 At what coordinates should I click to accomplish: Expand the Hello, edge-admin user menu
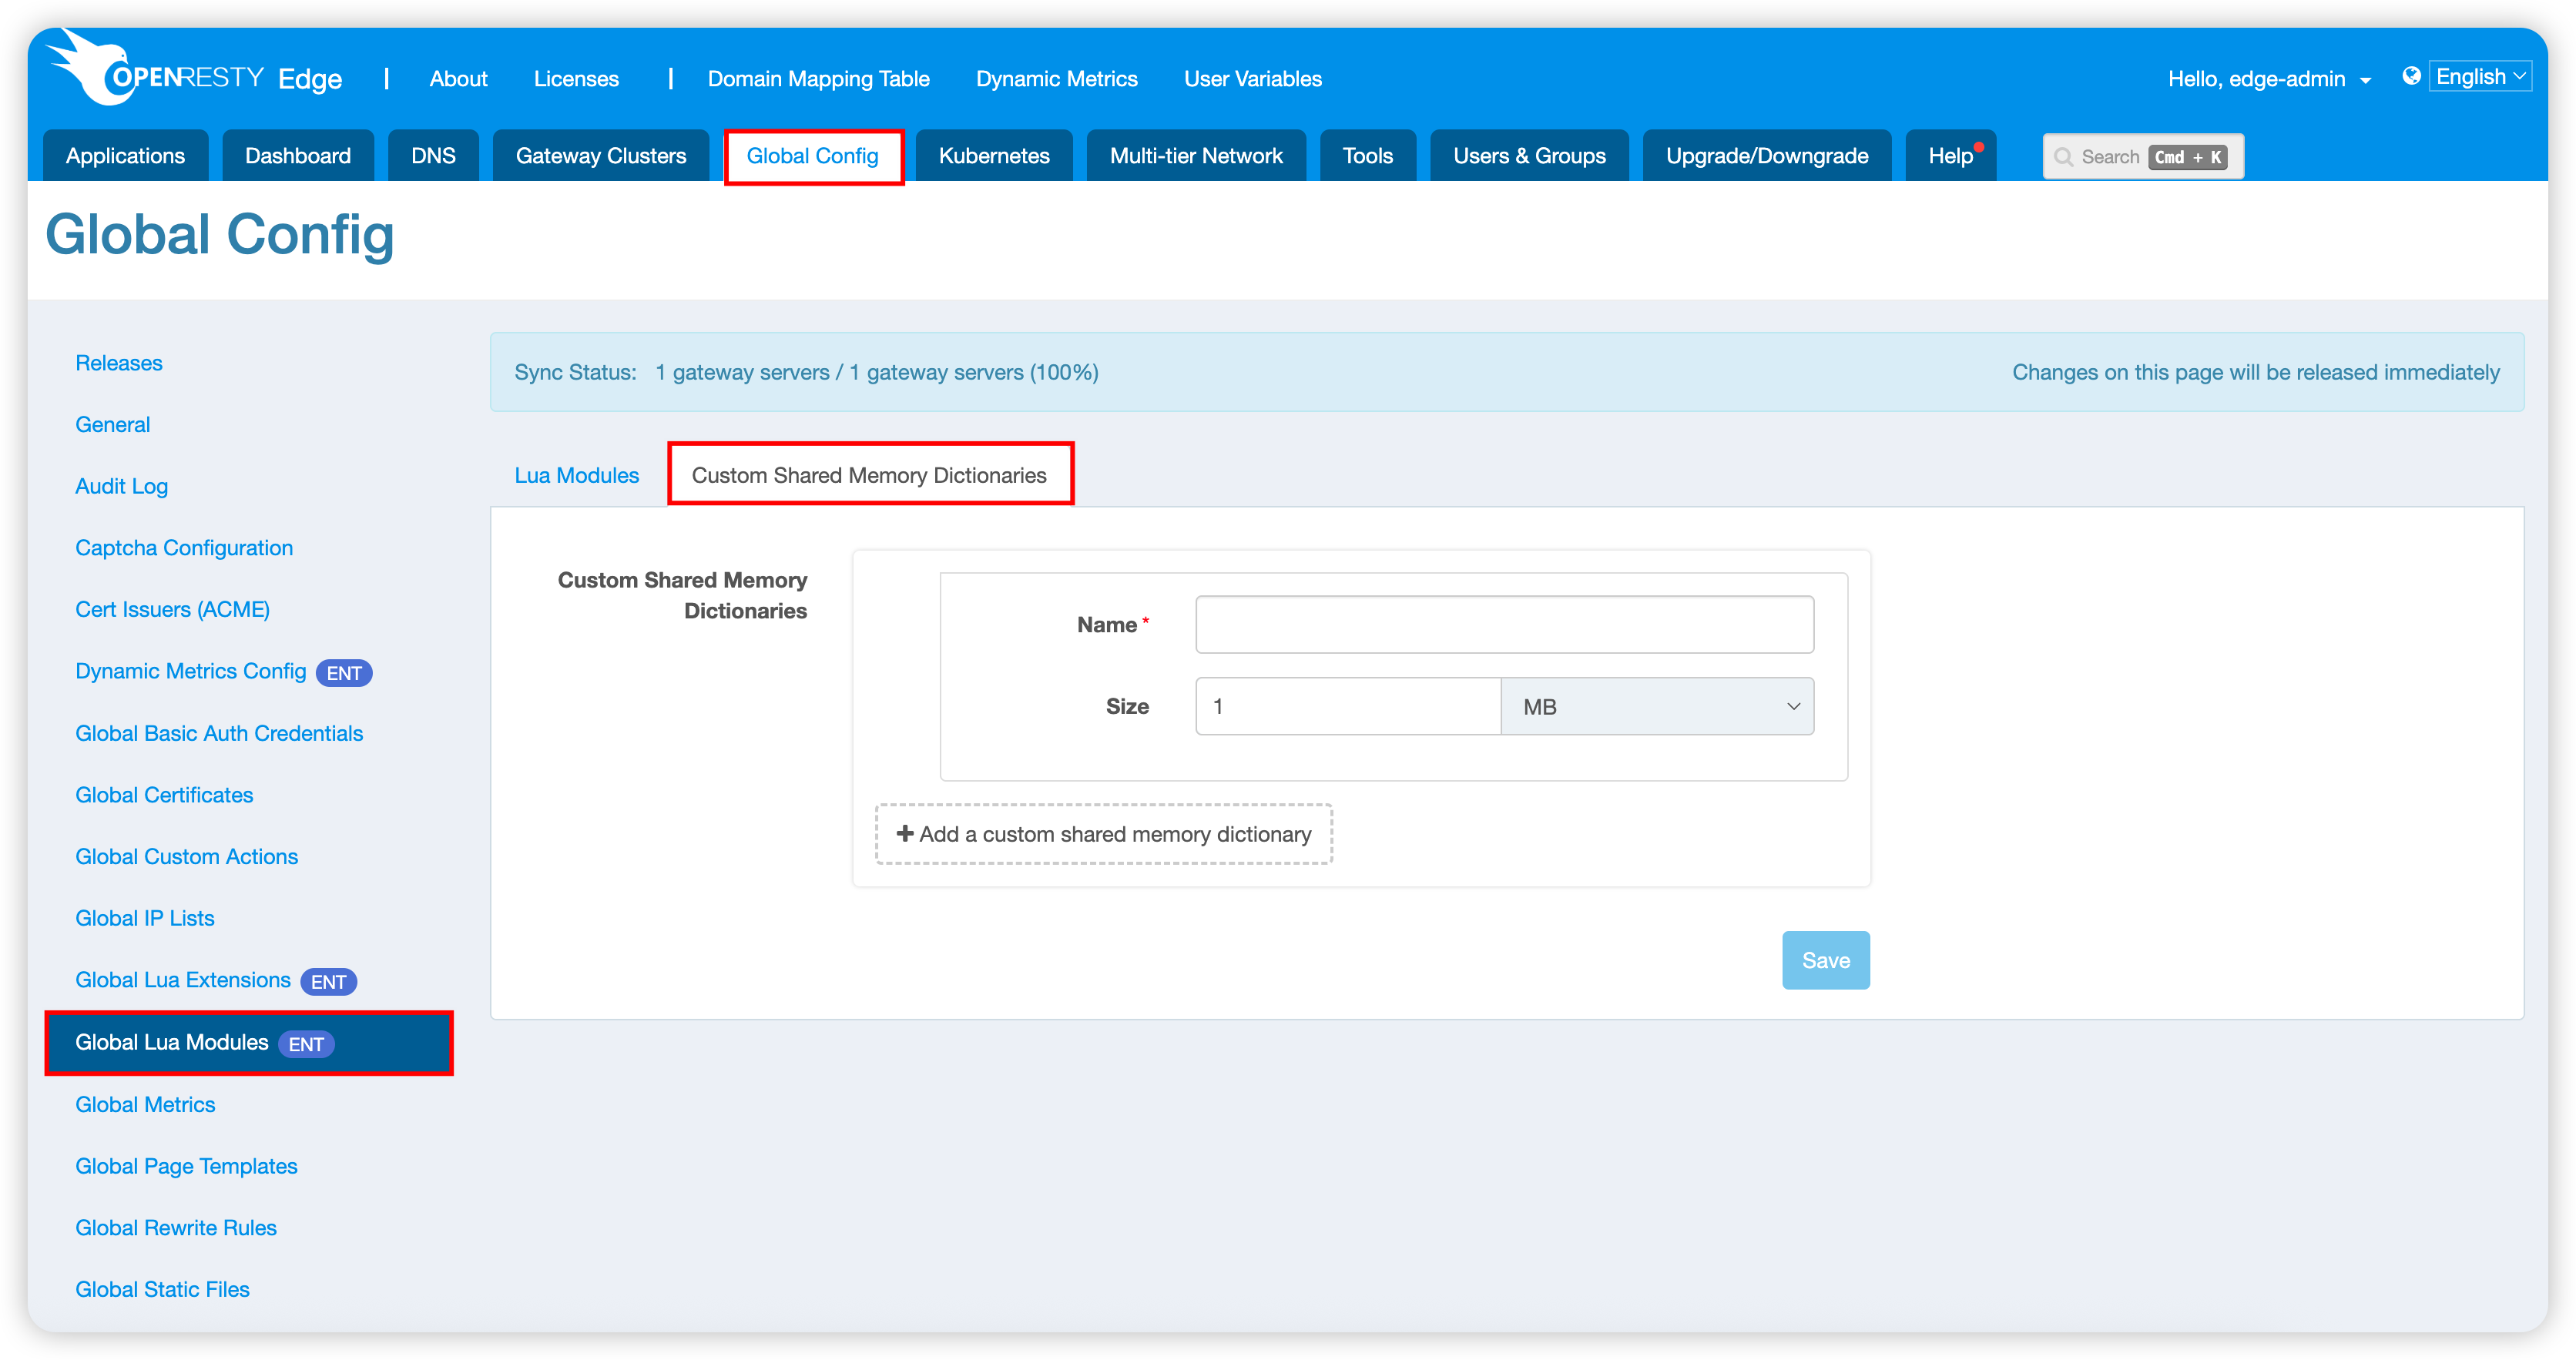tap(2269, 79)
